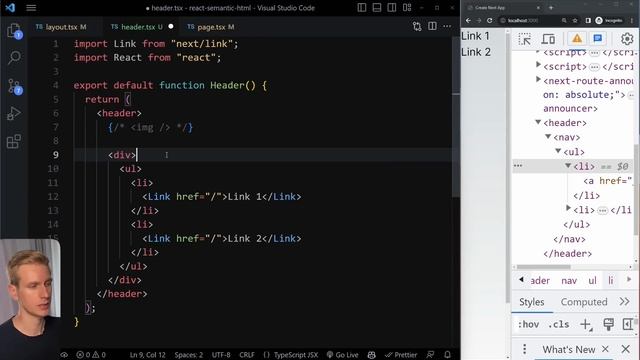The height and width of the screenshot is (360, 640).
Task: Select ul in the DevTools breadcrumb
Action: click(592, 280)
